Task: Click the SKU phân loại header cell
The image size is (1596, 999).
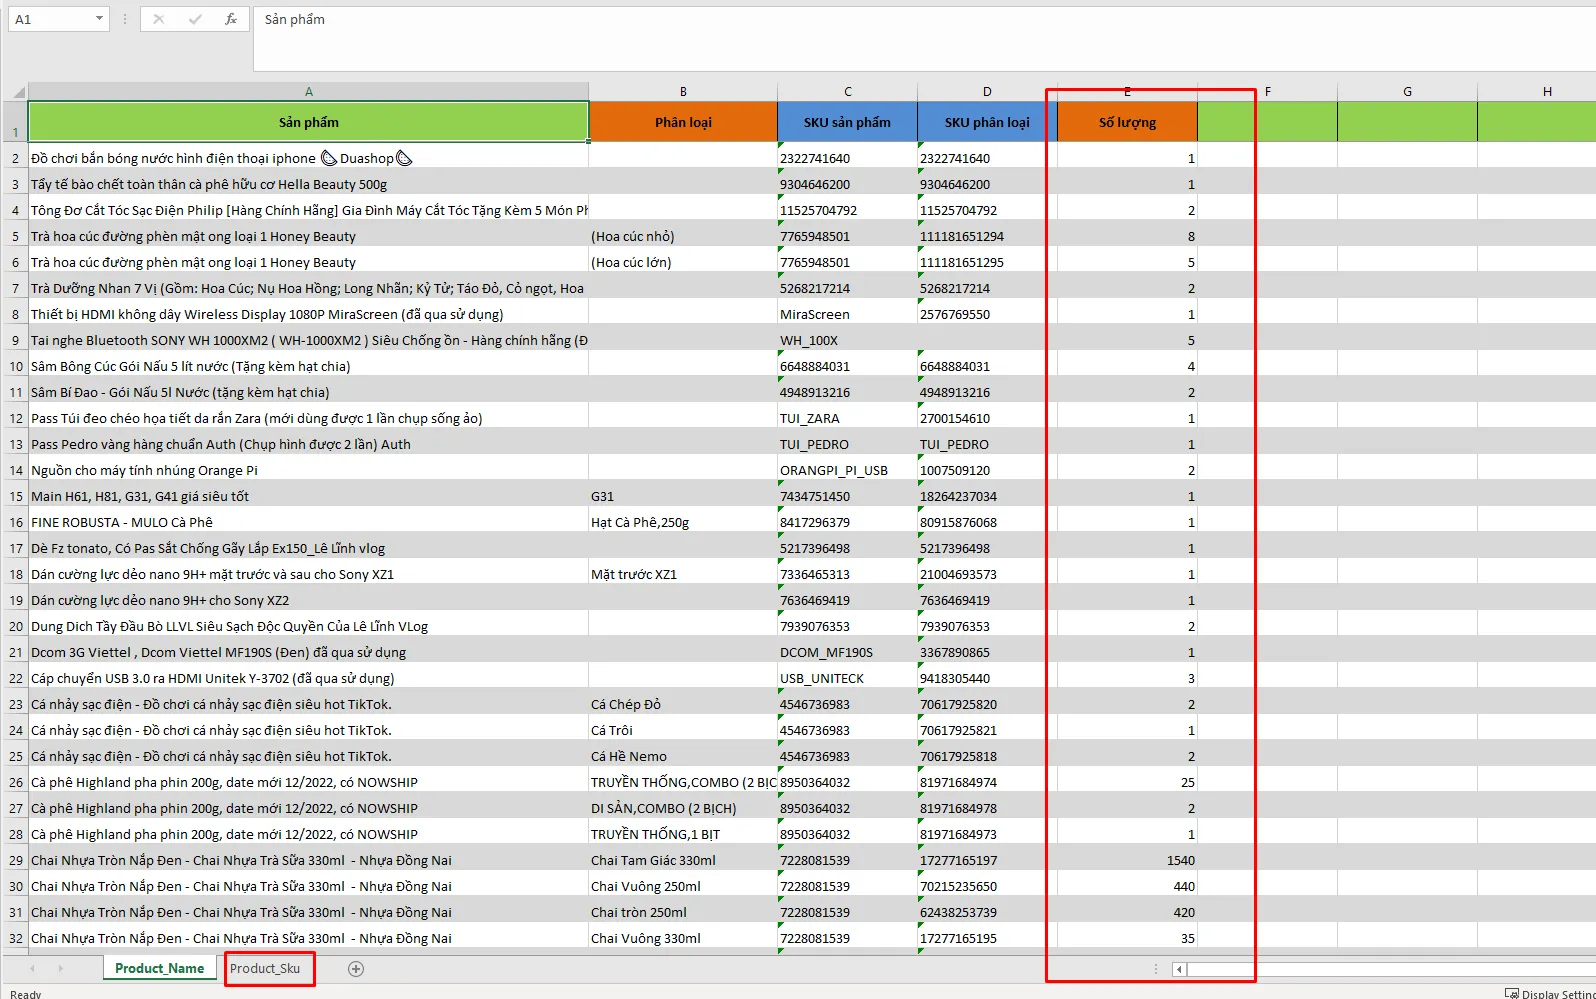Action: [987, 122]
